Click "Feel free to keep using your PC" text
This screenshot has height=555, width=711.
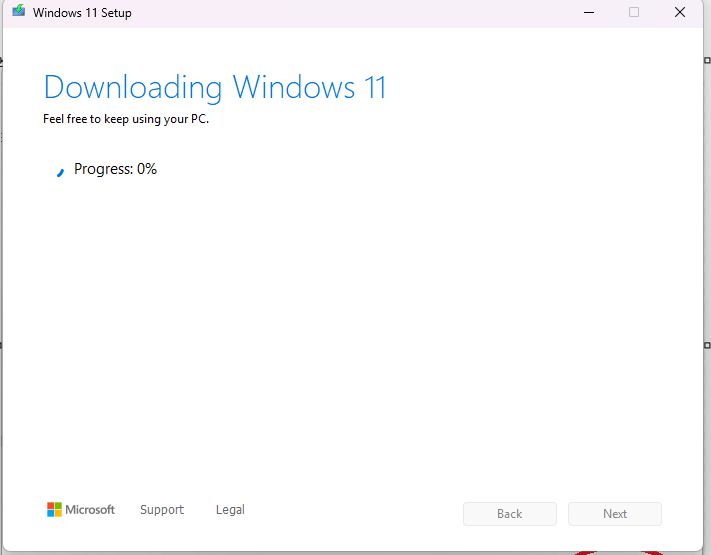click(126, 119)
